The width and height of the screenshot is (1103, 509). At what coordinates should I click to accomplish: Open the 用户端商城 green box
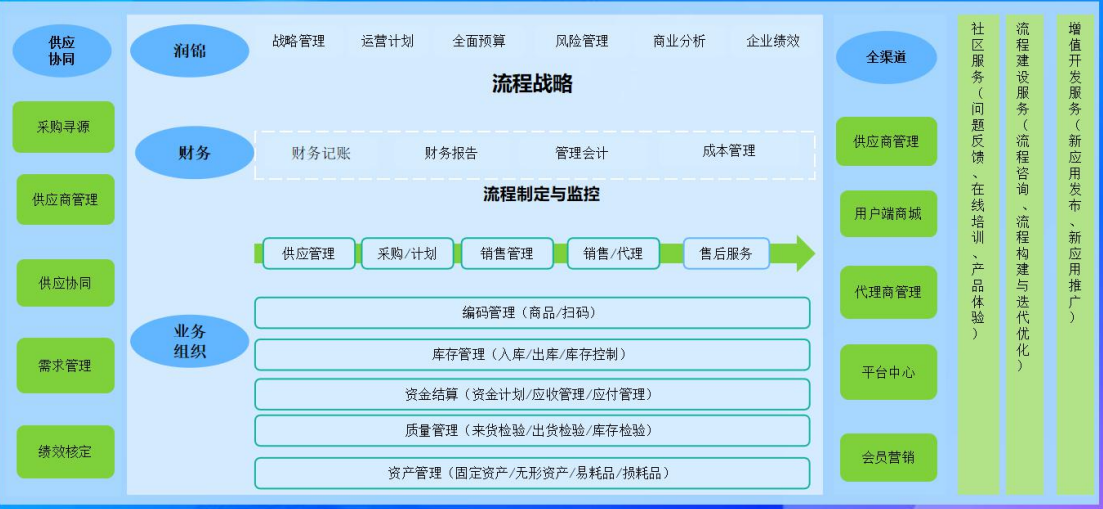click(x=888, y=213)
